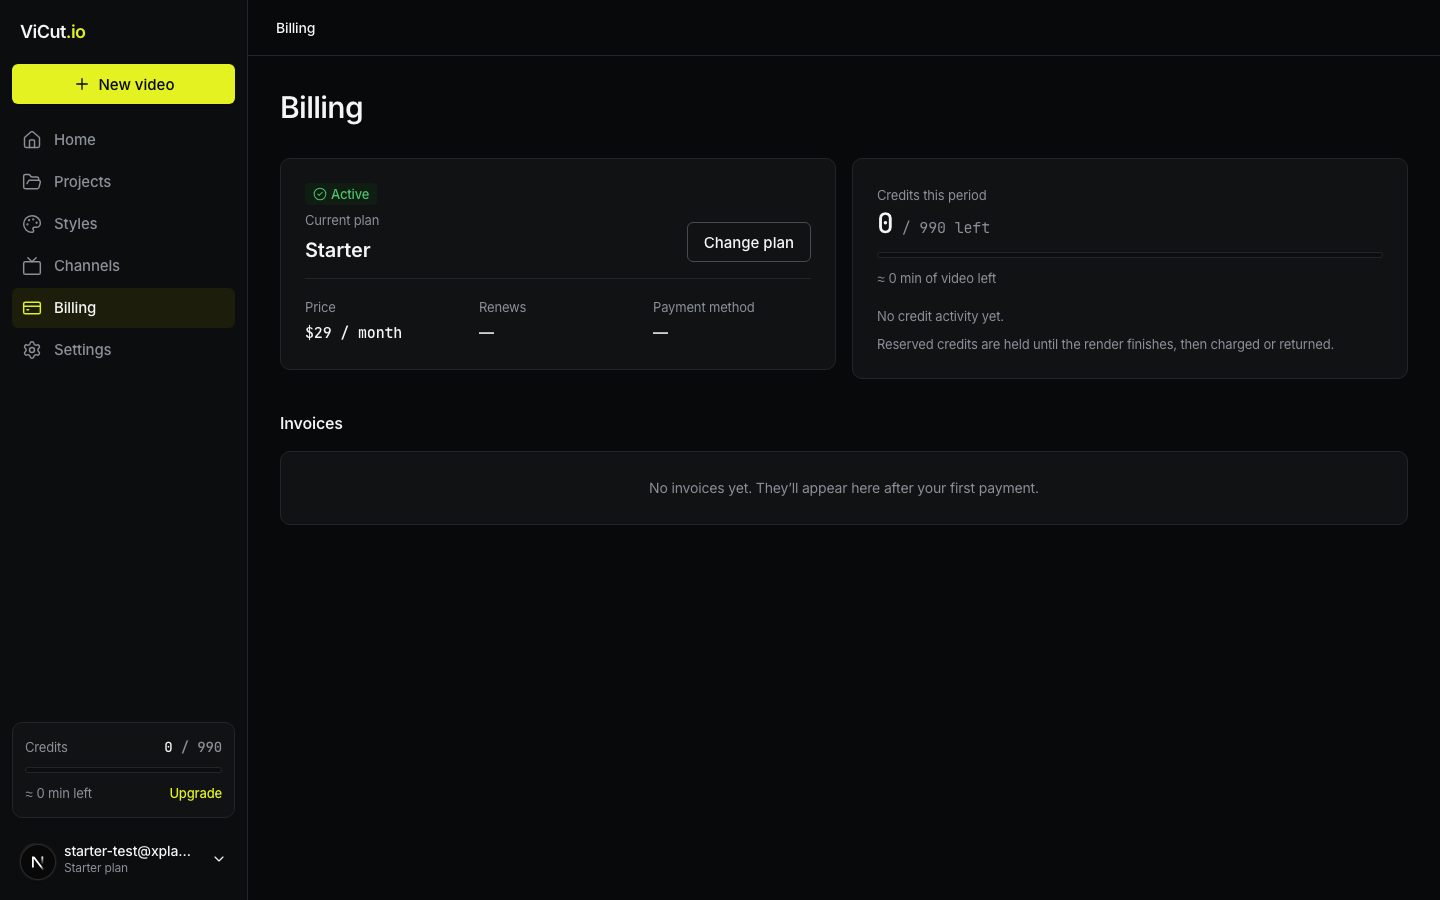Click starter-test account email
This screenshot has width=1440, height=900.
point(127,851)
